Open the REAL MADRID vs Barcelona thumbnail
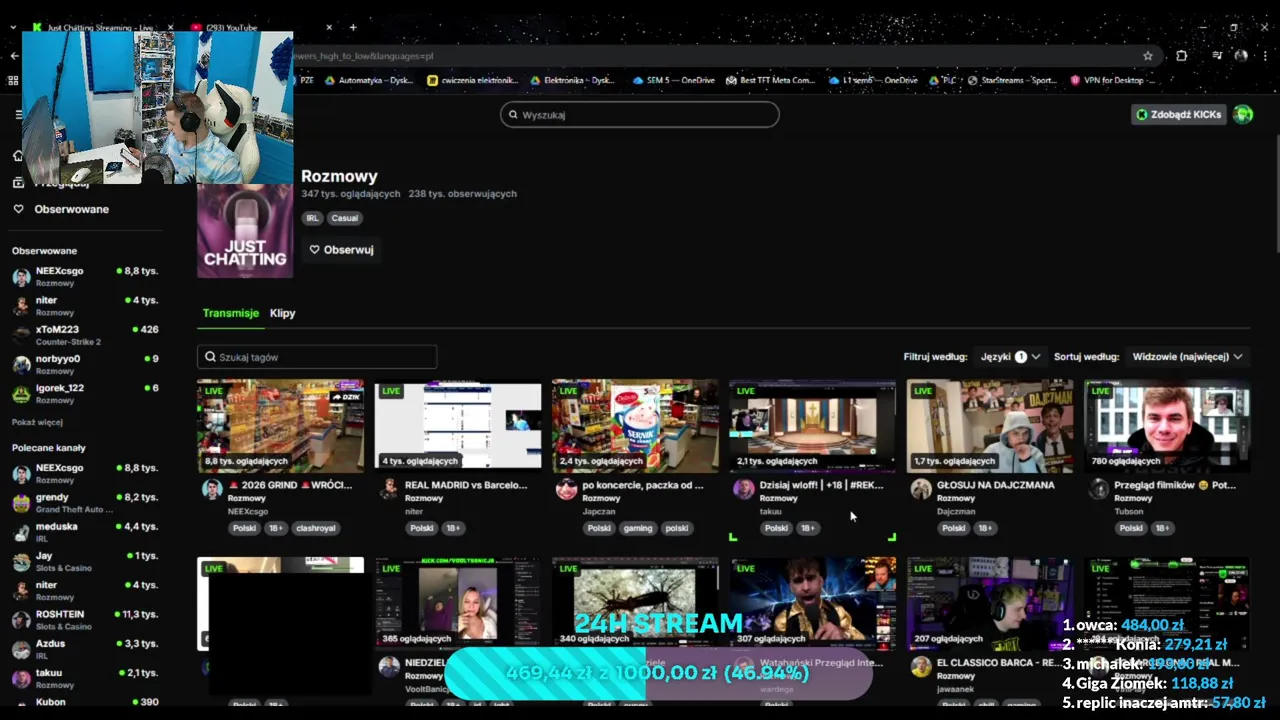Screen dimensions: 1280x720 point(458,425)
